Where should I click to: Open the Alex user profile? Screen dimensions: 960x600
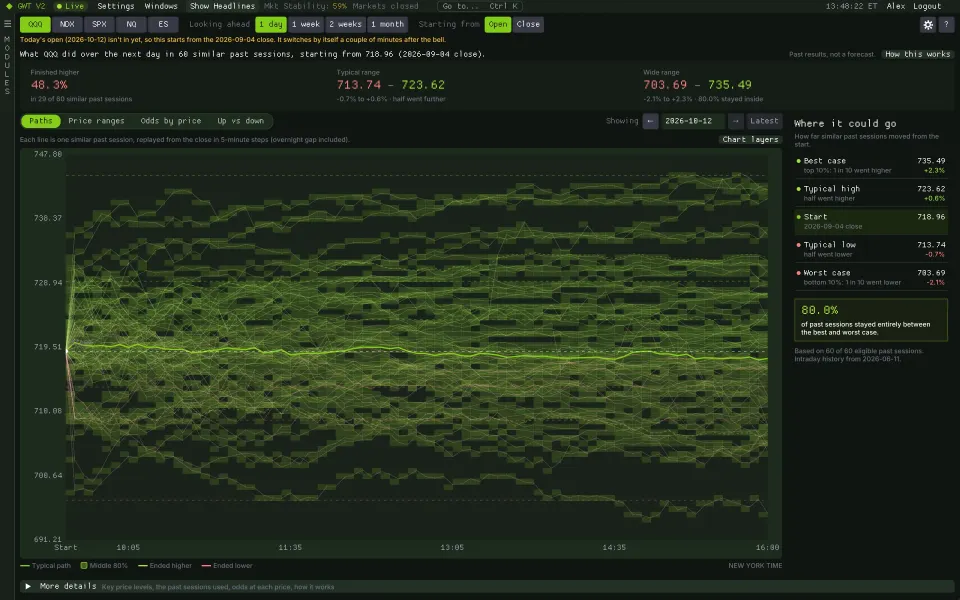click(x=896, y=6)
